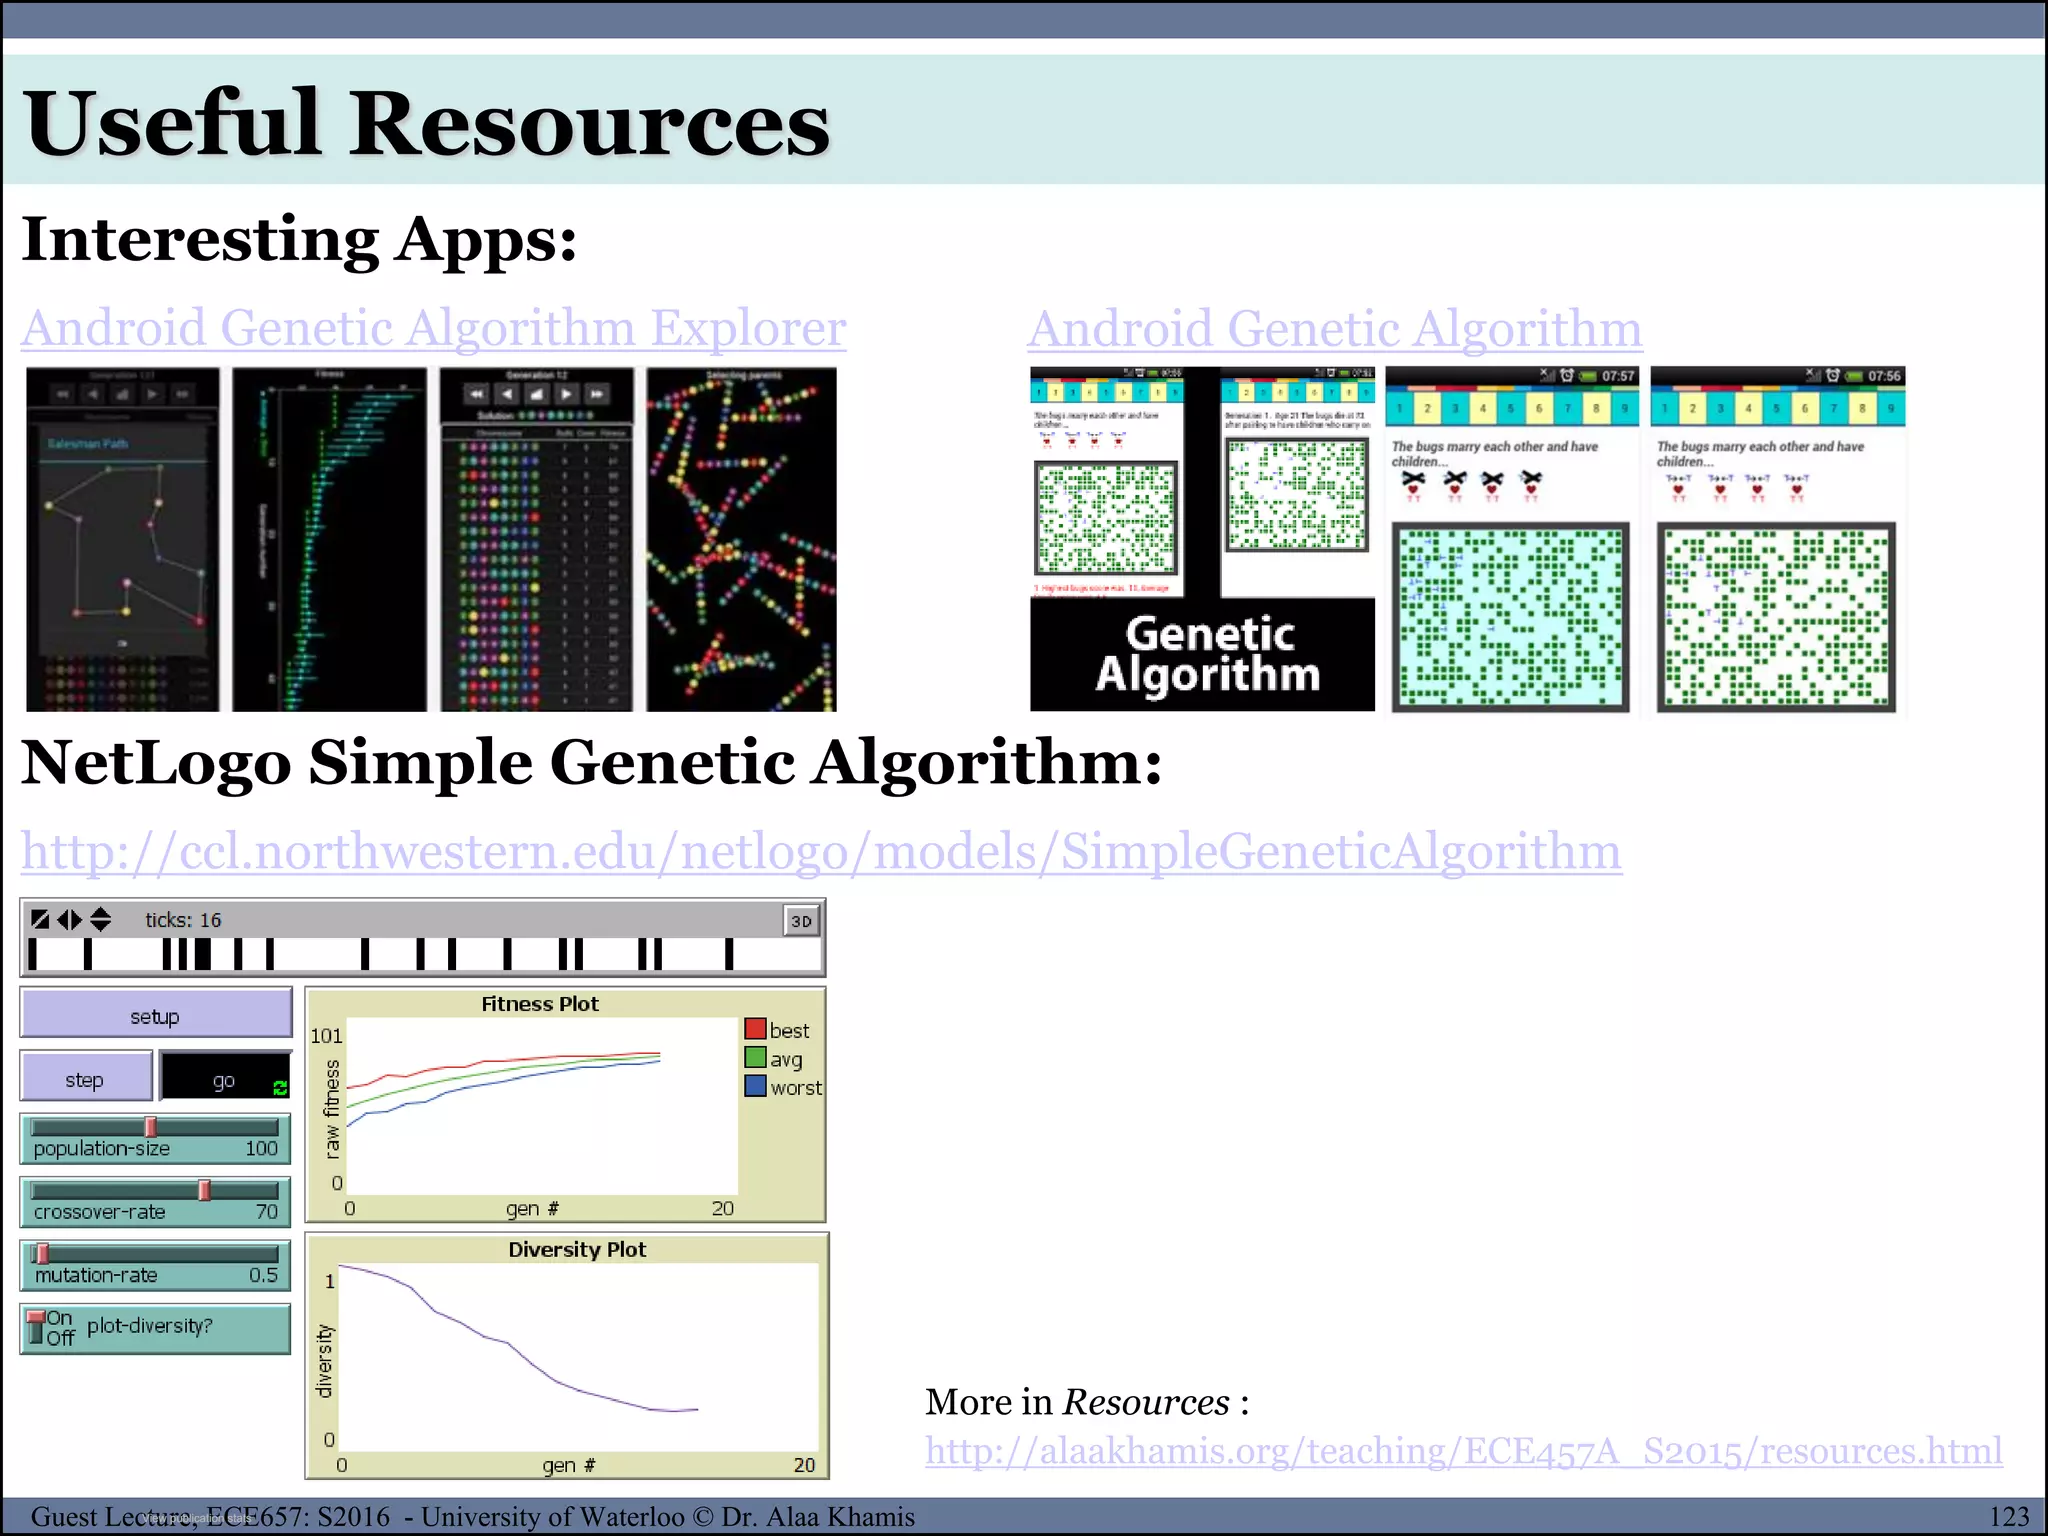Image resolution: width=2048 pixels, height=1536 pixels.
Task: Click the green 'avg' legend swatch
Action: [x=755, y=1058]
